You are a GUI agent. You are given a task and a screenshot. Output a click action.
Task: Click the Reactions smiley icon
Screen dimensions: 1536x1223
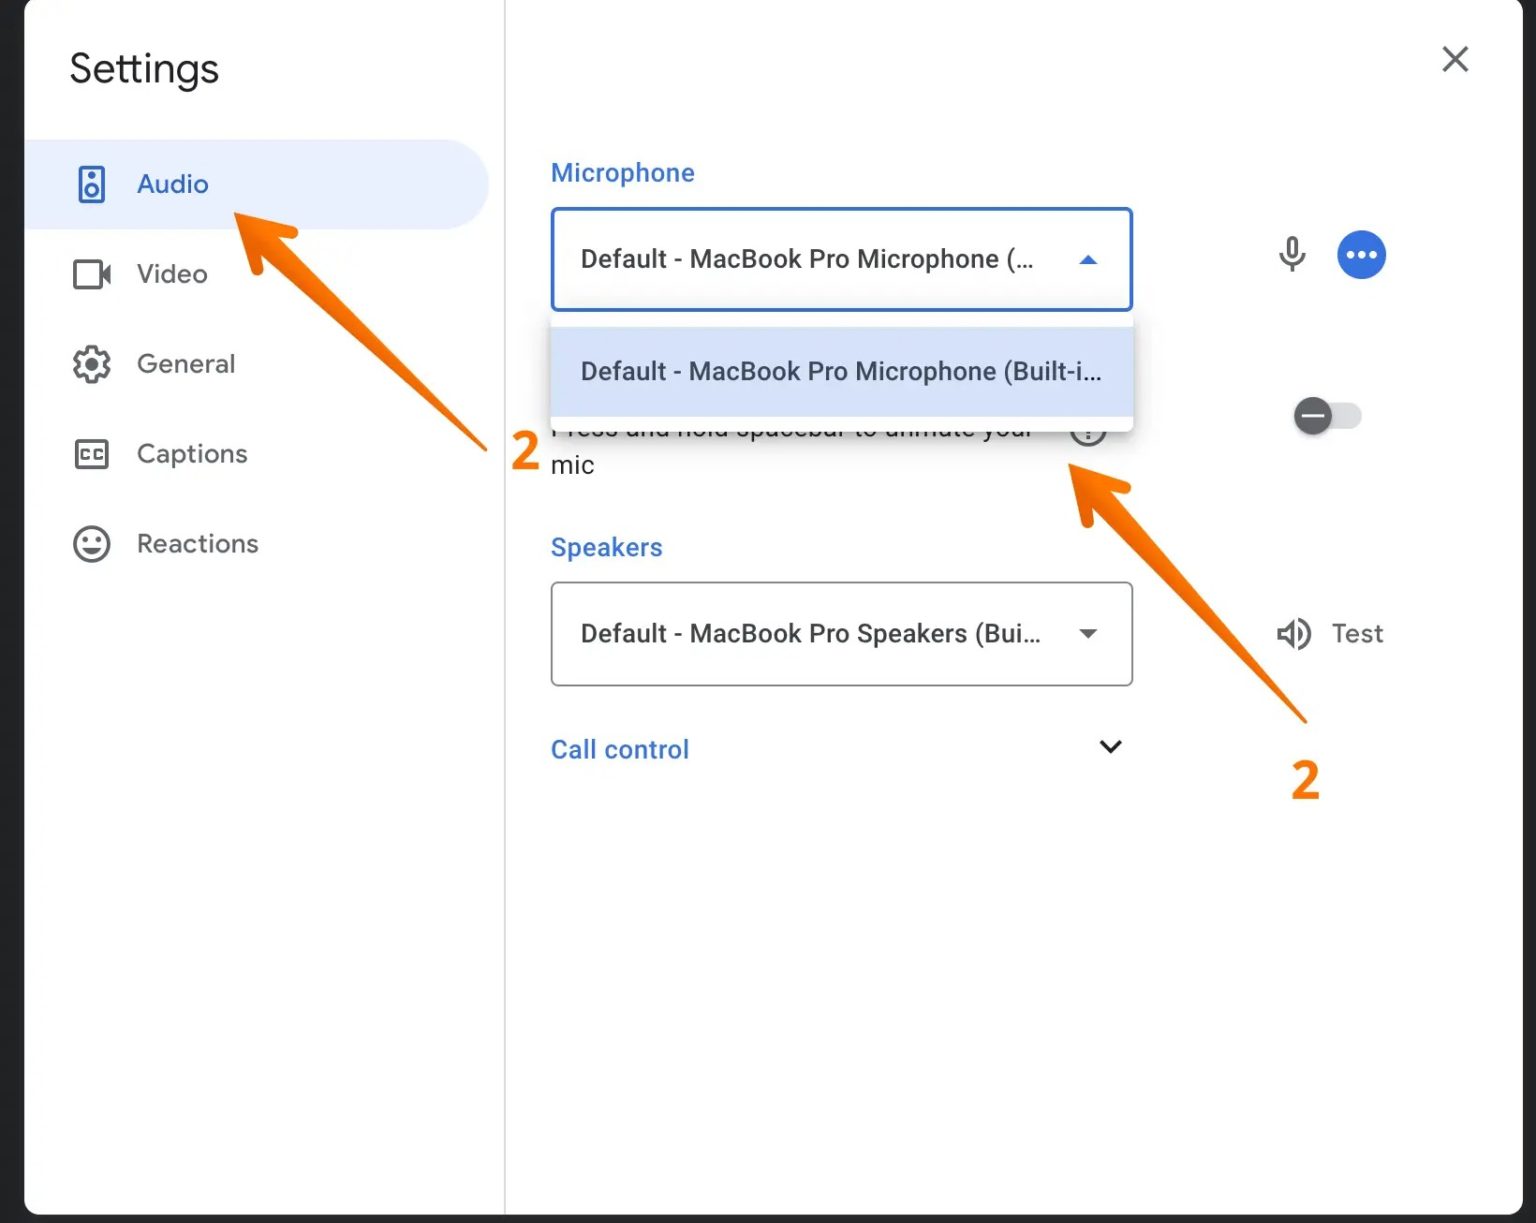point(91,543)
